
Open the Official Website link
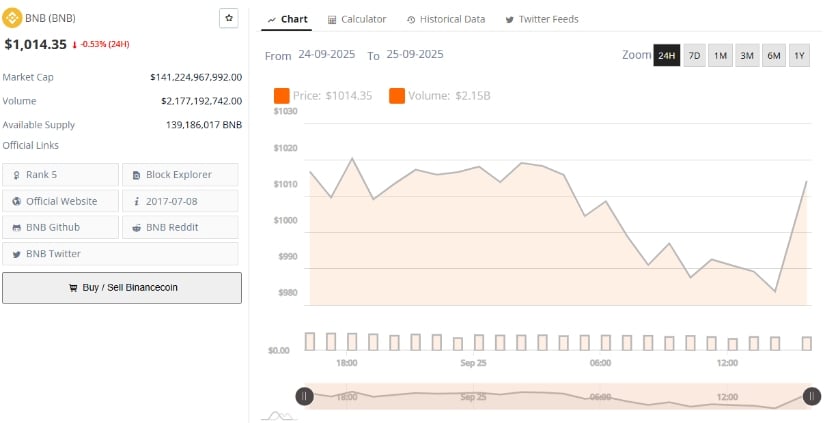click(61, 201)
